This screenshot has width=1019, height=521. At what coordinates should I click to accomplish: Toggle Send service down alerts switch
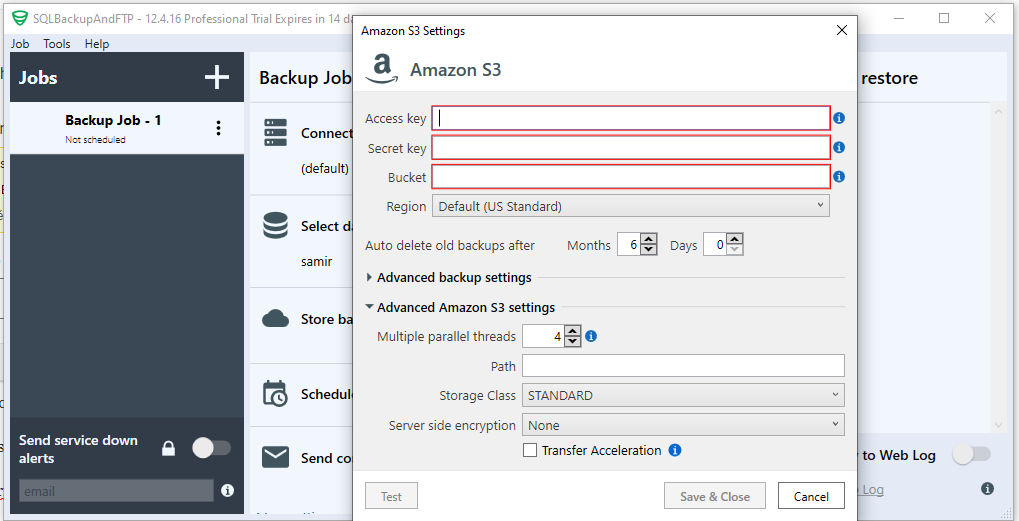click(211, 448)
